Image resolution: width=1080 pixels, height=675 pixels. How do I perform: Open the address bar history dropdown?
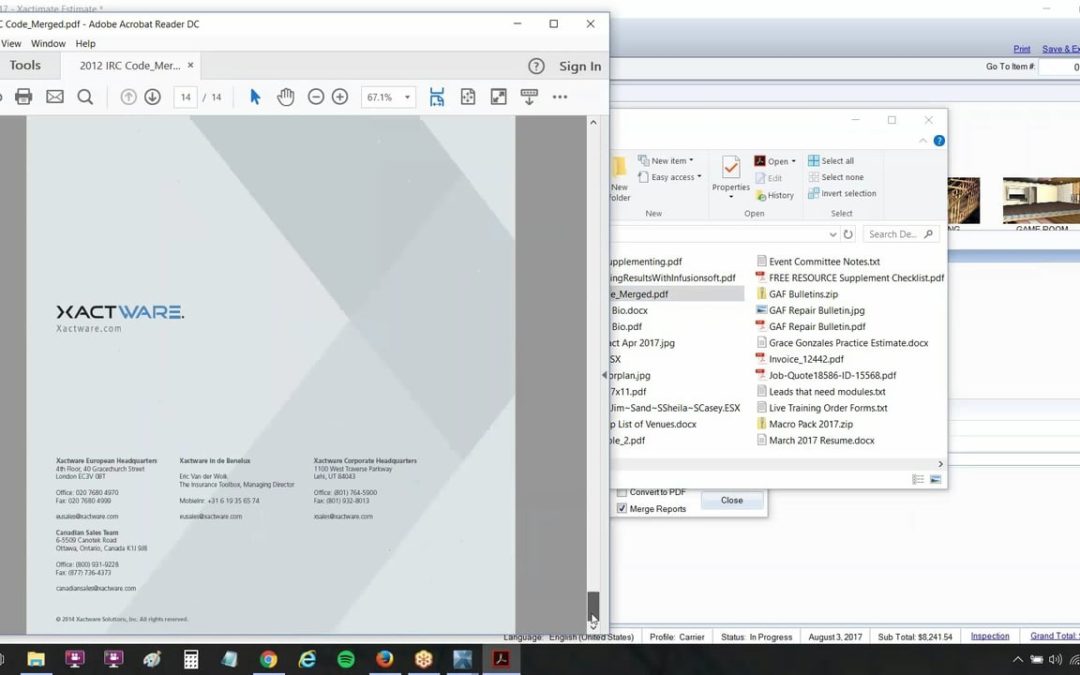point(833,234)
